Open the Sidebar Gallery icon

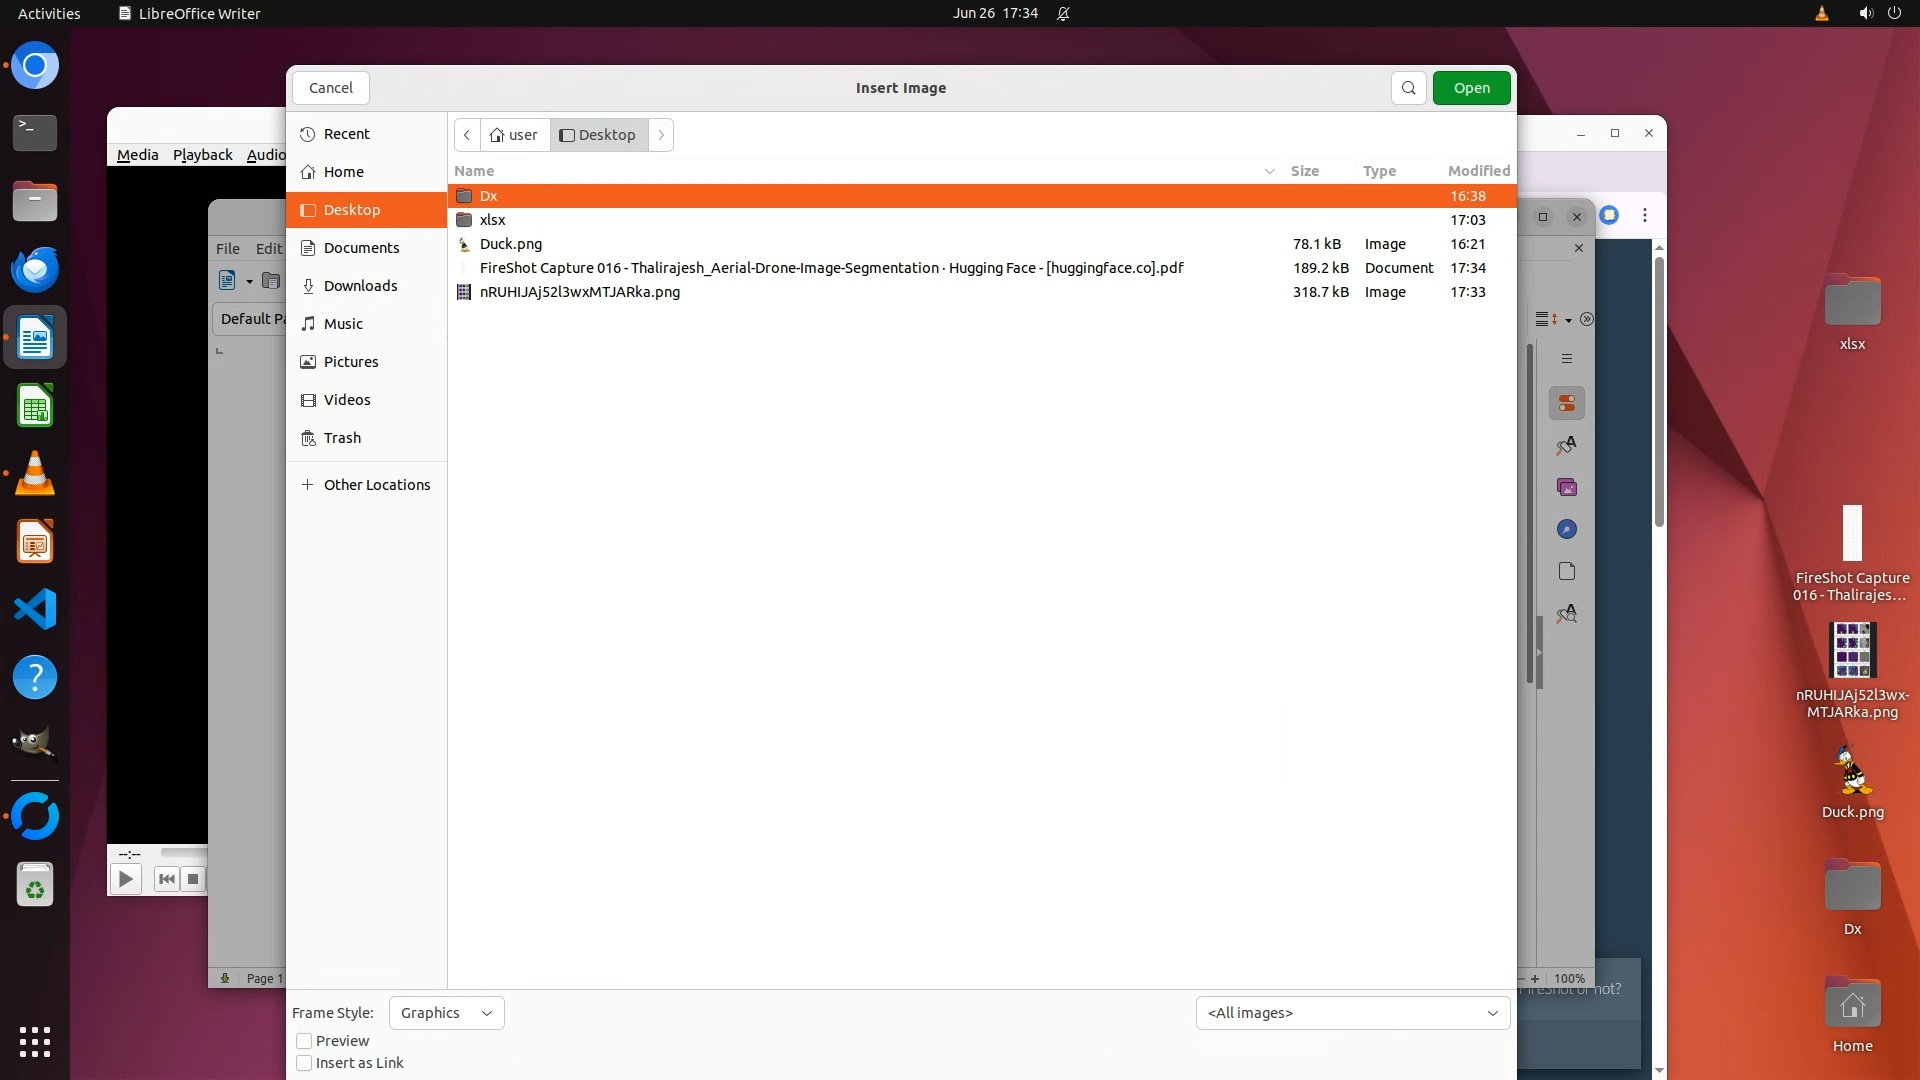click(x=1567, y=487)
